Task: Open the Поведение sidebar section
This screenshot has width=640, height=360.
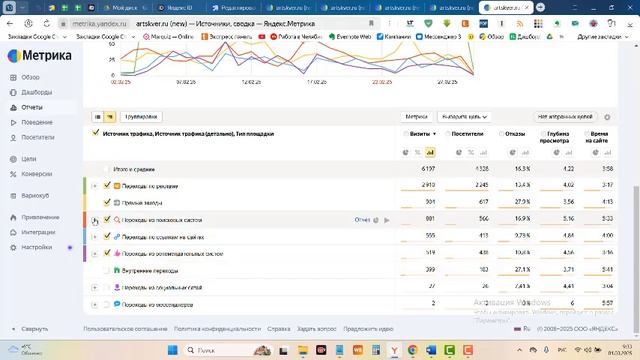Action: click(37, 122)
